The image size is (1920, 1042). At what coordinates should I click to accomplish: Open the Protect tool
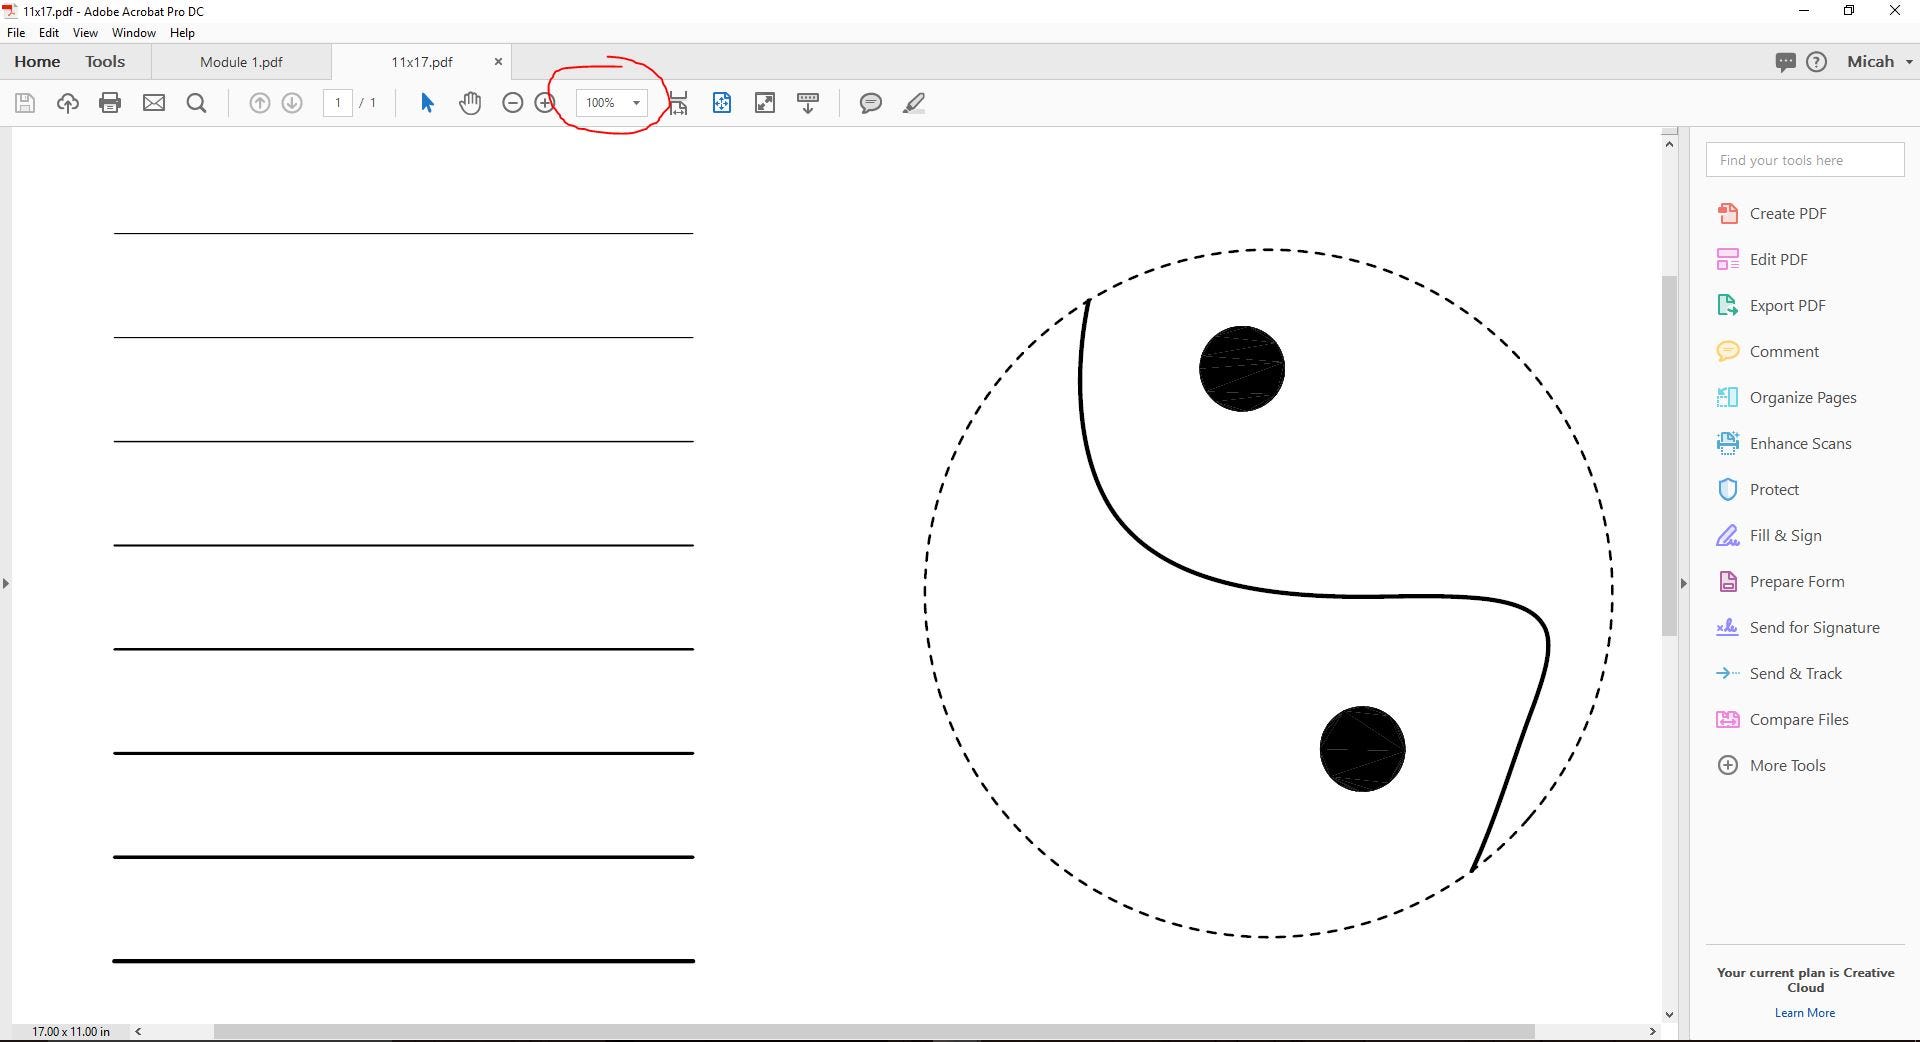tap(1757, 490)
